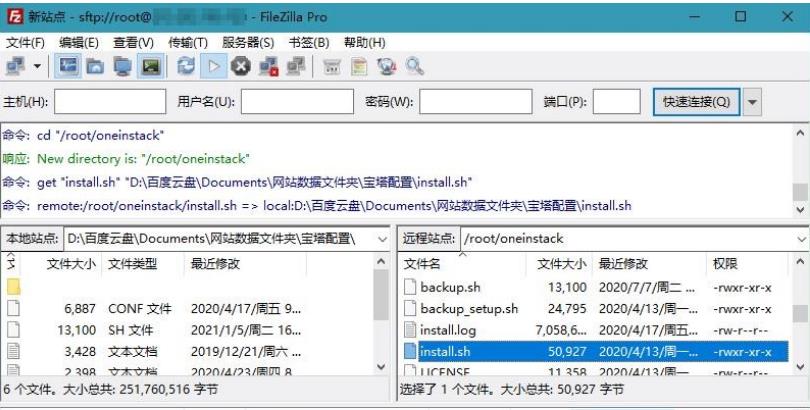Click the local file list scrollbar thumb
Image resolution: width=810 pixels, height=410 pixels.
[x=381, y=295]
